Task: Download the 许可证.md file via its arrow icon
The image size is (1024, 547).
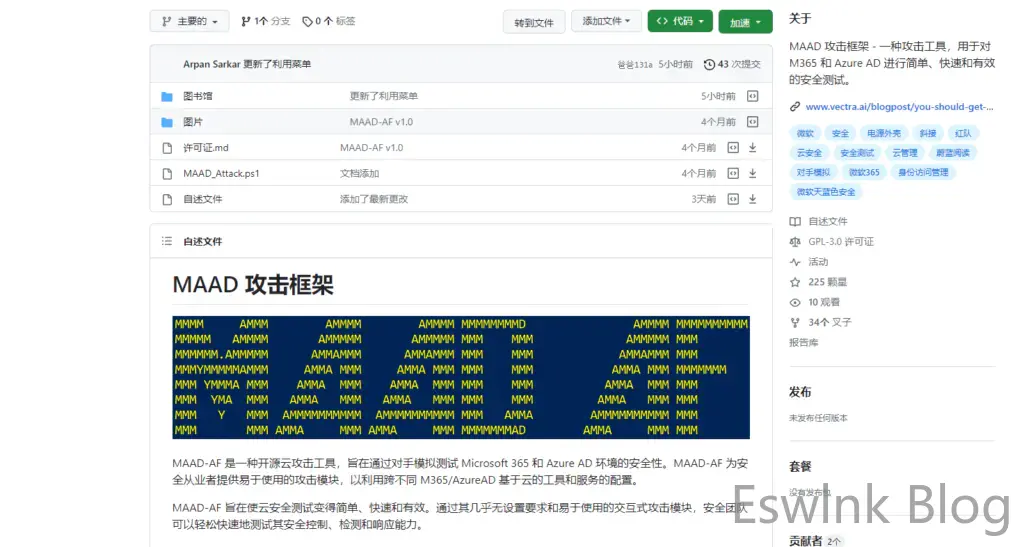Action: [752, 148]
